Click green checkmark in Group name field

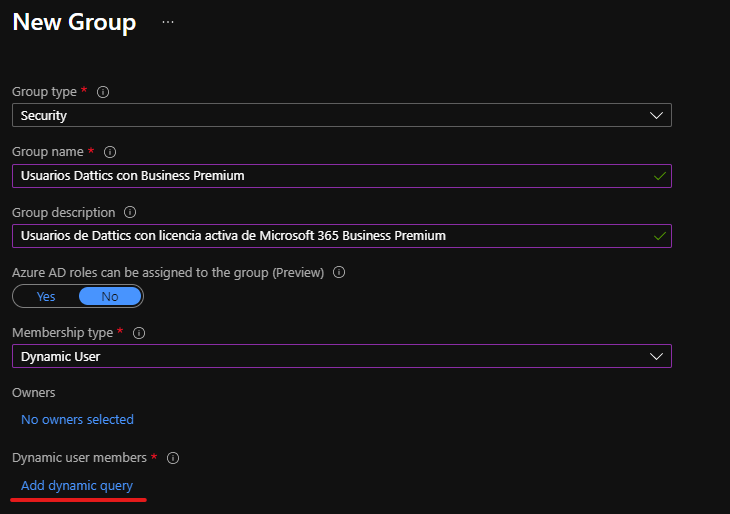tap(658, 176)
